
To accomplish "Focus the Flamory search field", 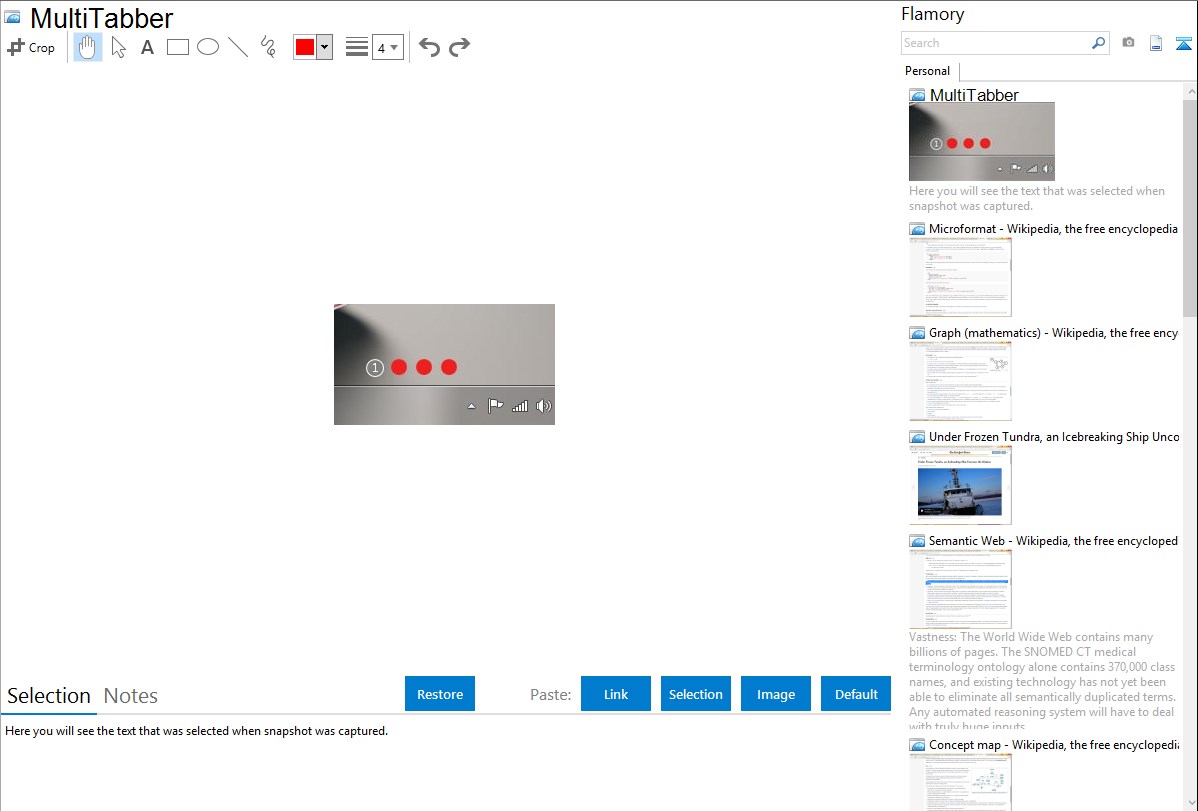I will (x=996, y=43).
